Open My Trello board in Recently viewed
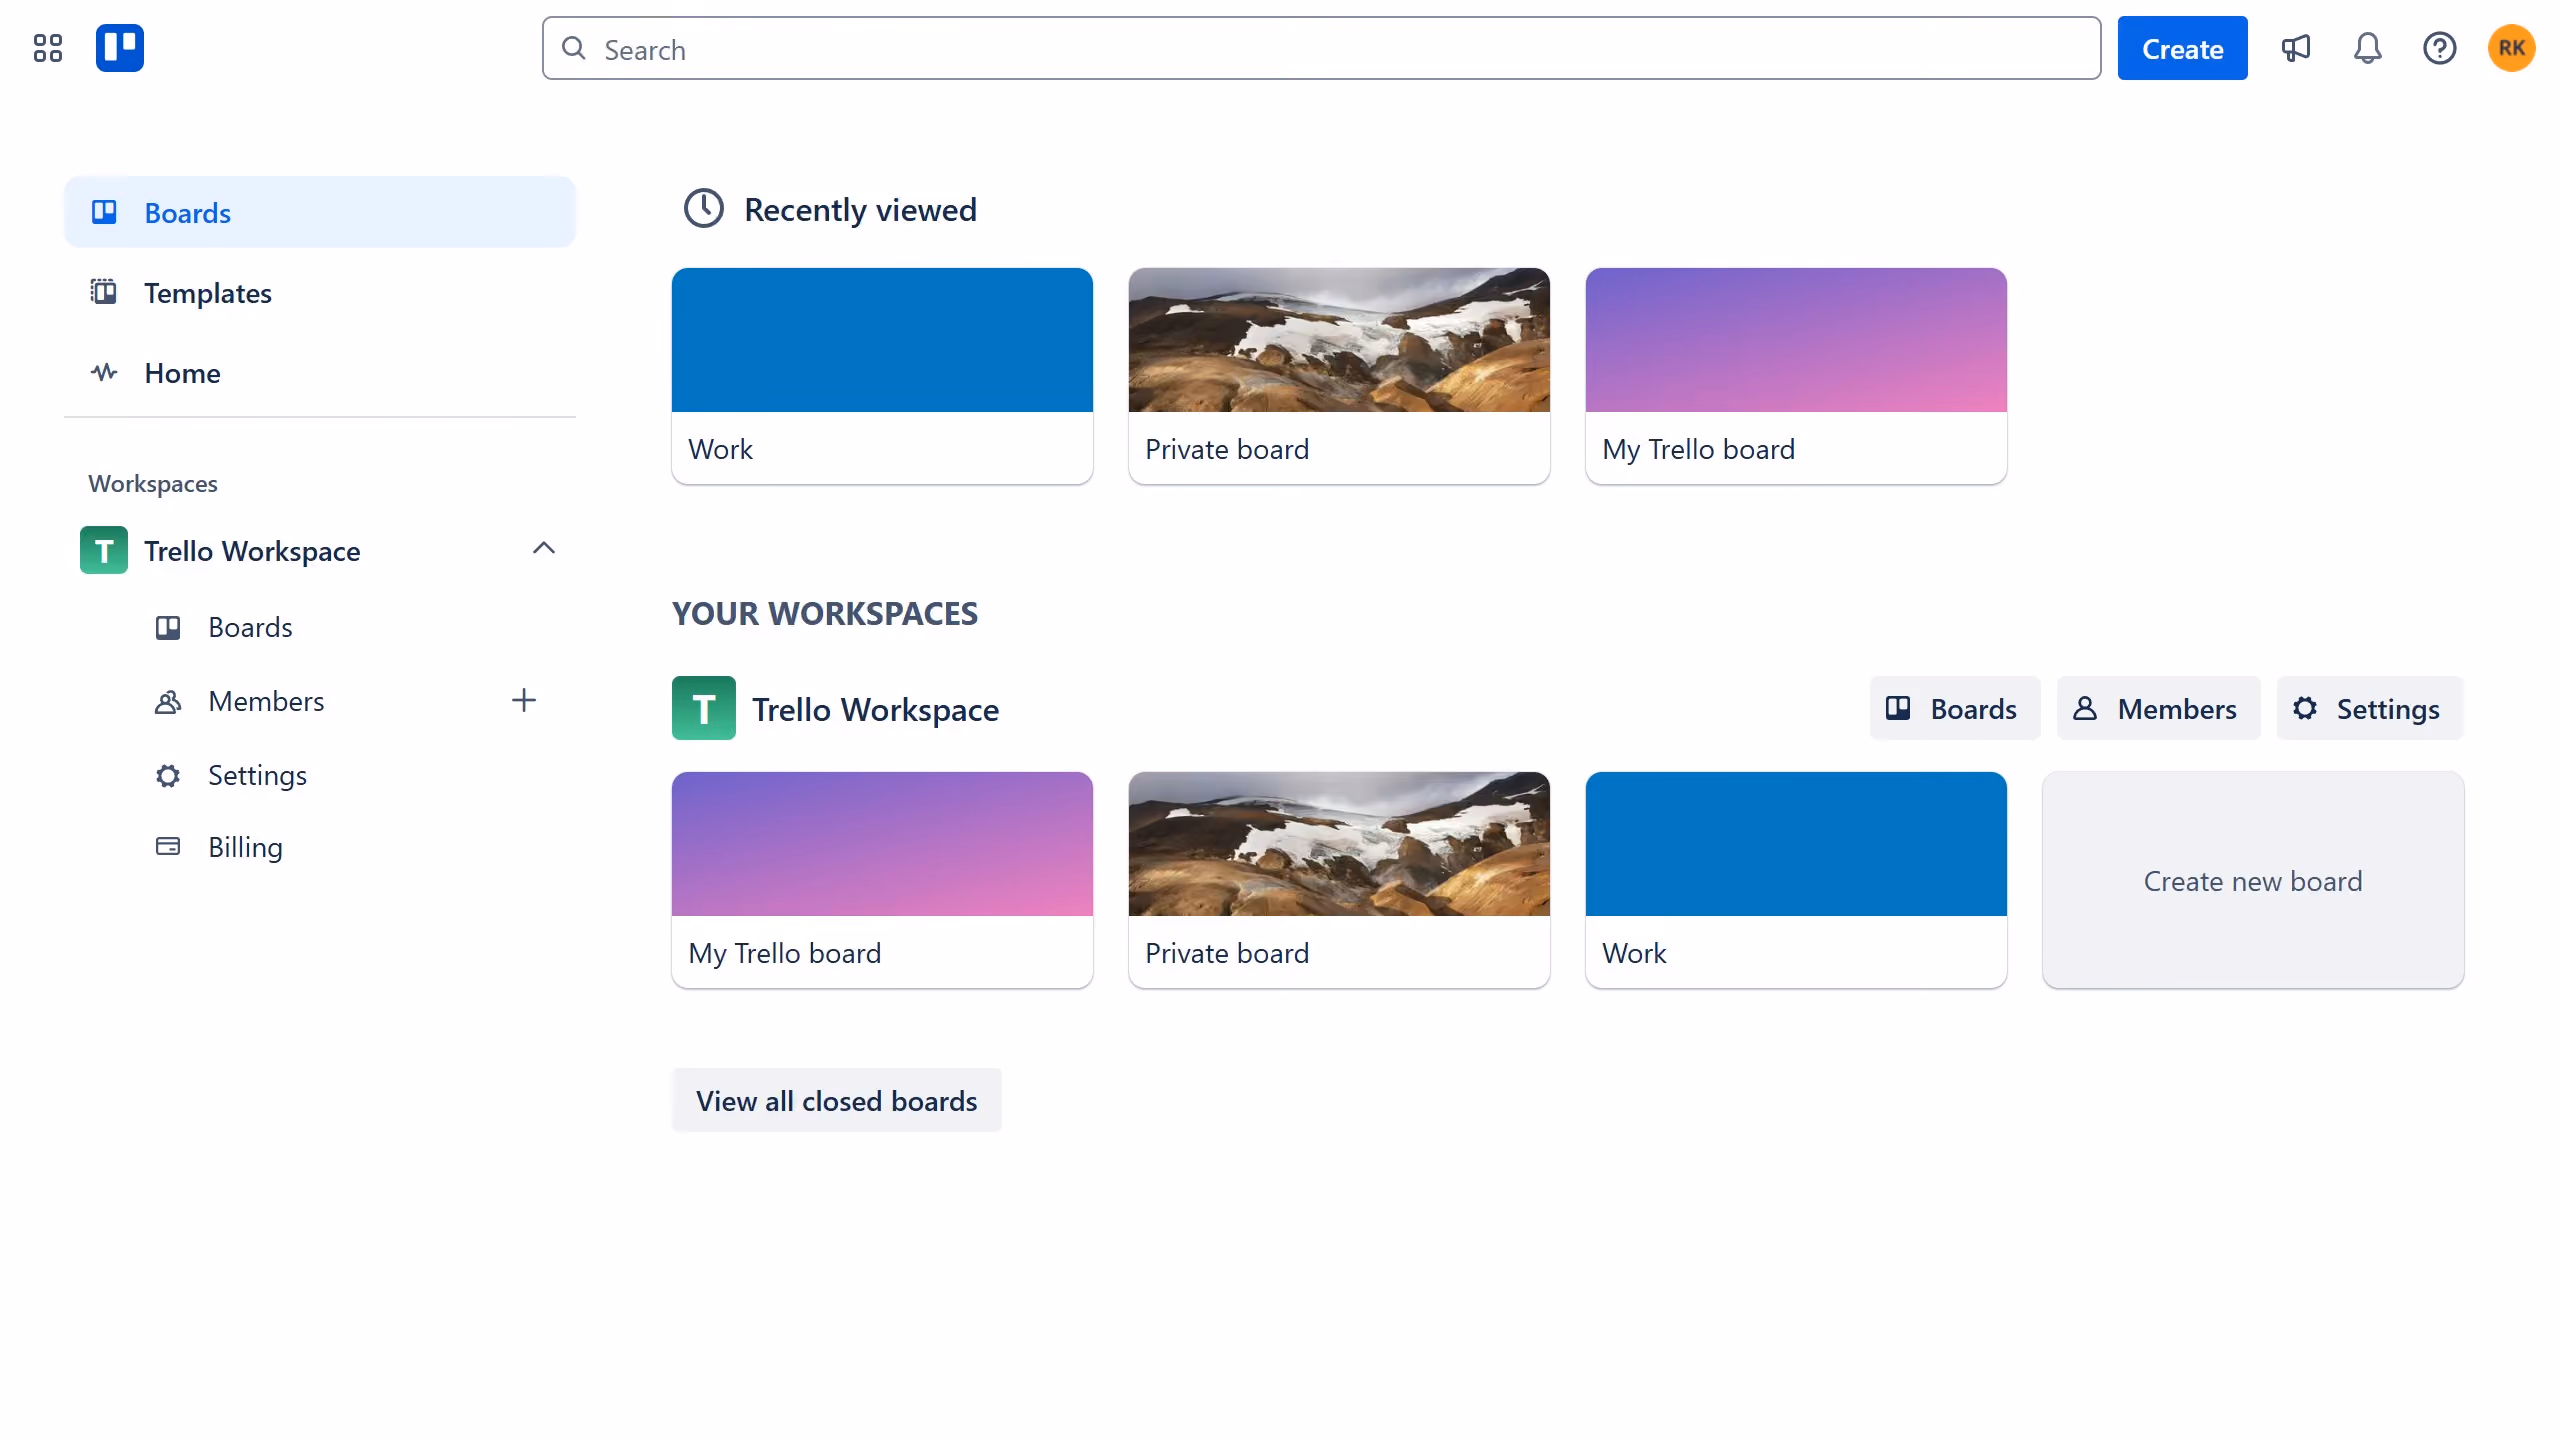2560x1440 pixels. click(1796, 376)
